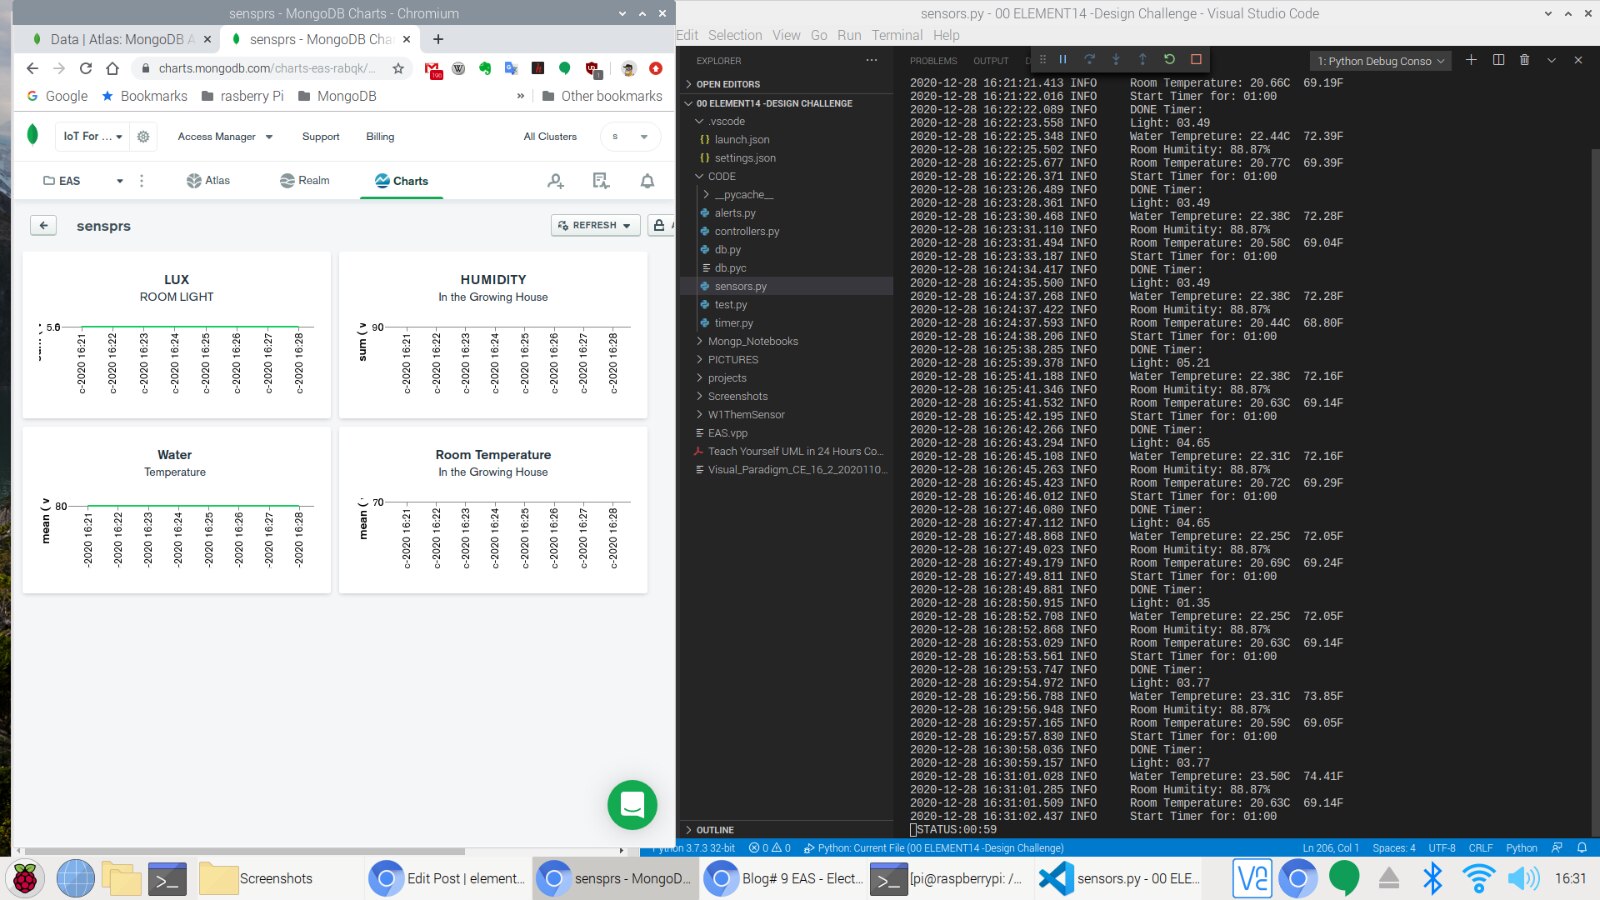Open the Google Translate extension
1600x900 pixels.
click(x=511, y=68)
